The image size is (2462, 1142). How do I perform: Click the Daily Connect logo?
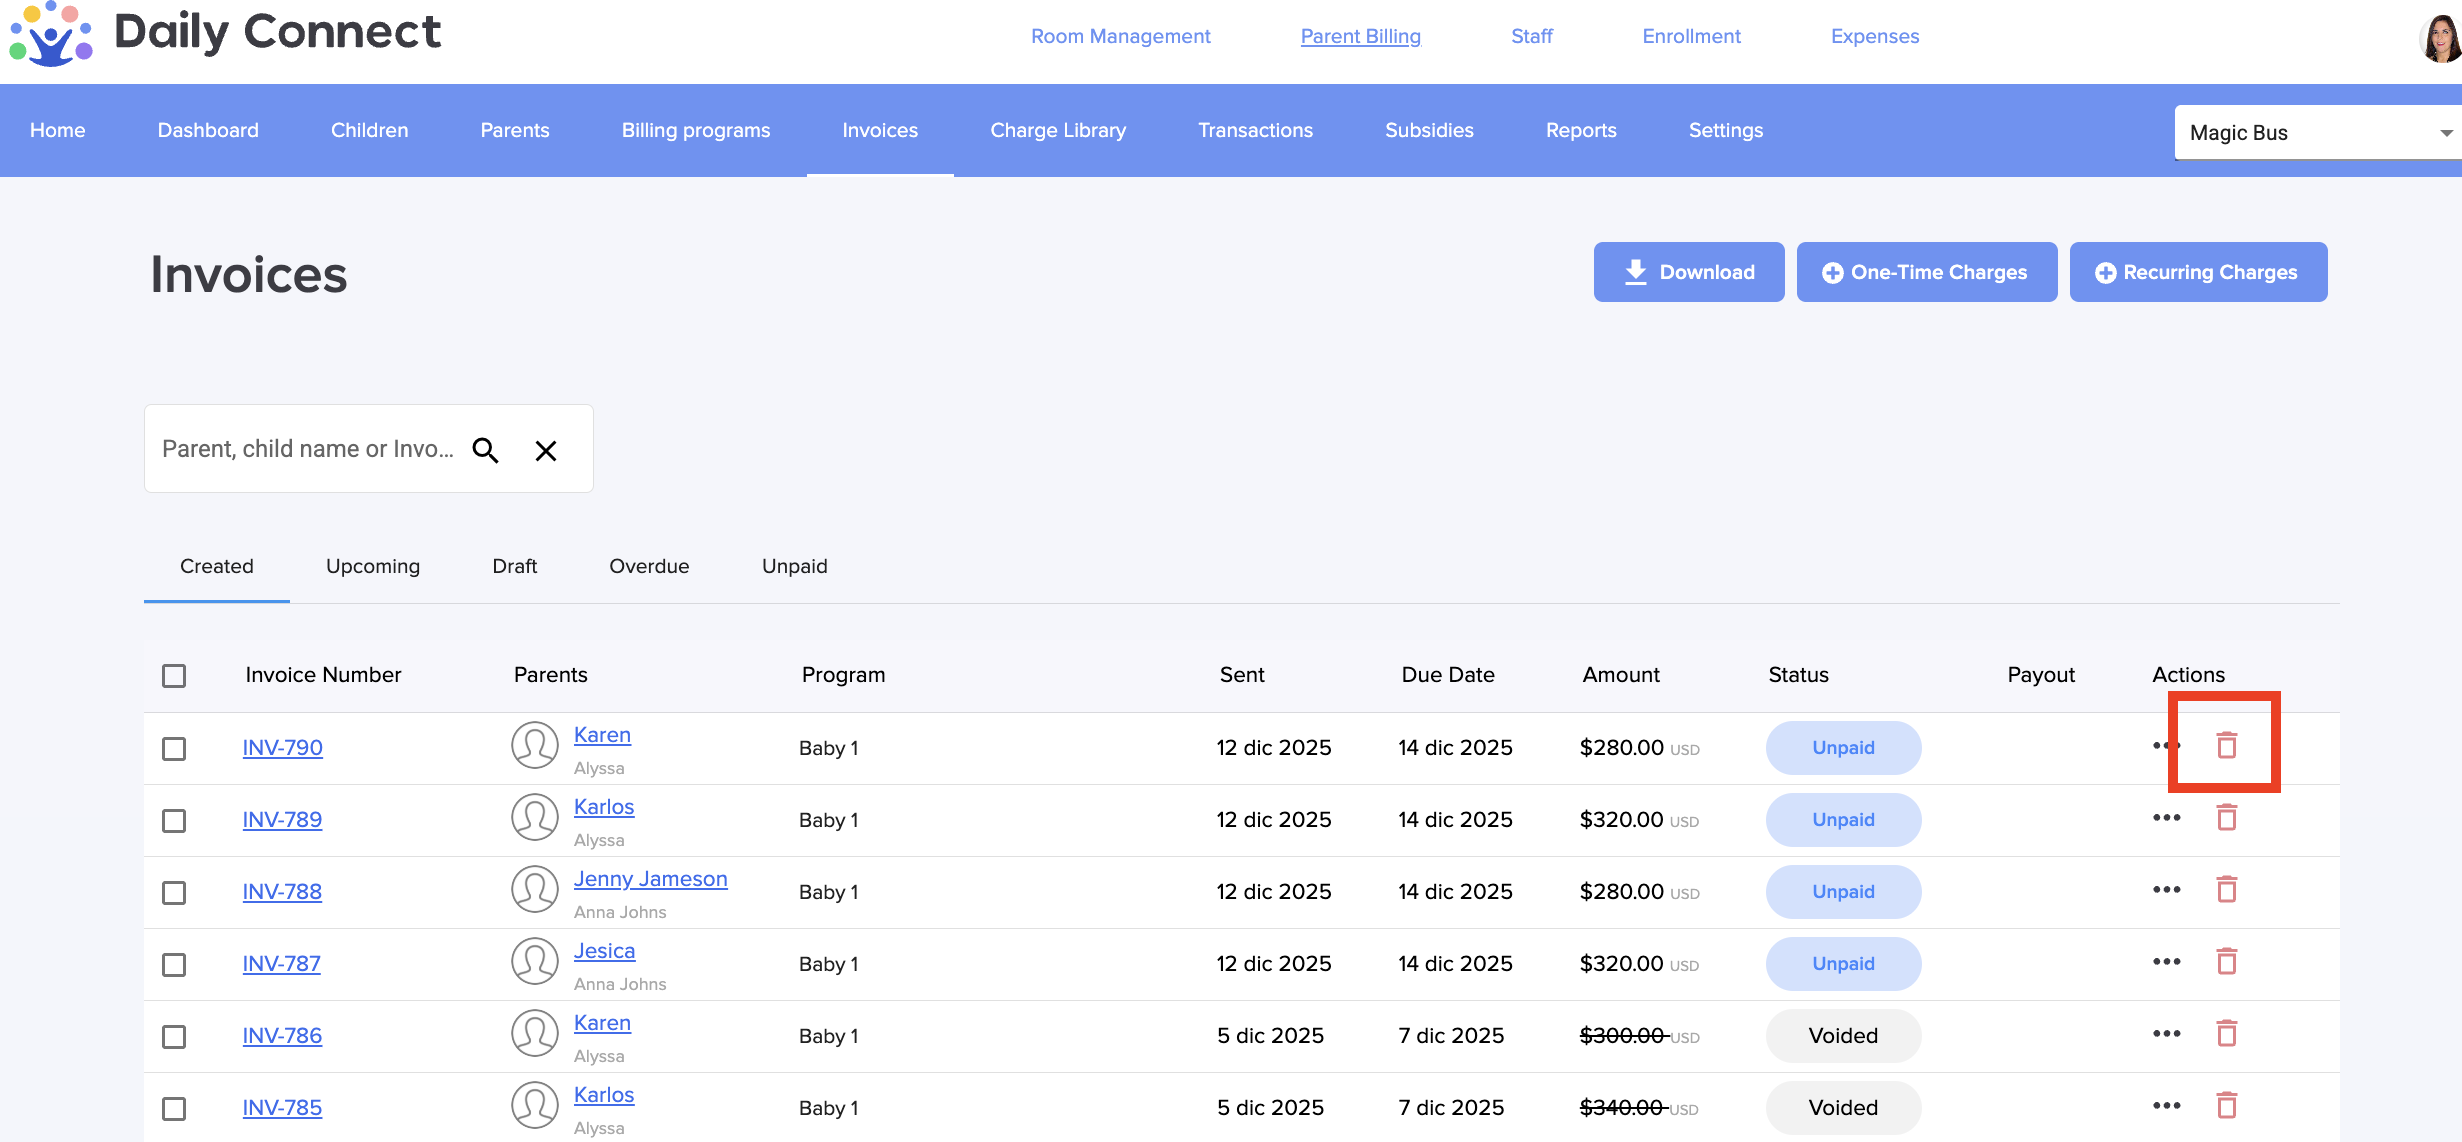click(52, 34)
